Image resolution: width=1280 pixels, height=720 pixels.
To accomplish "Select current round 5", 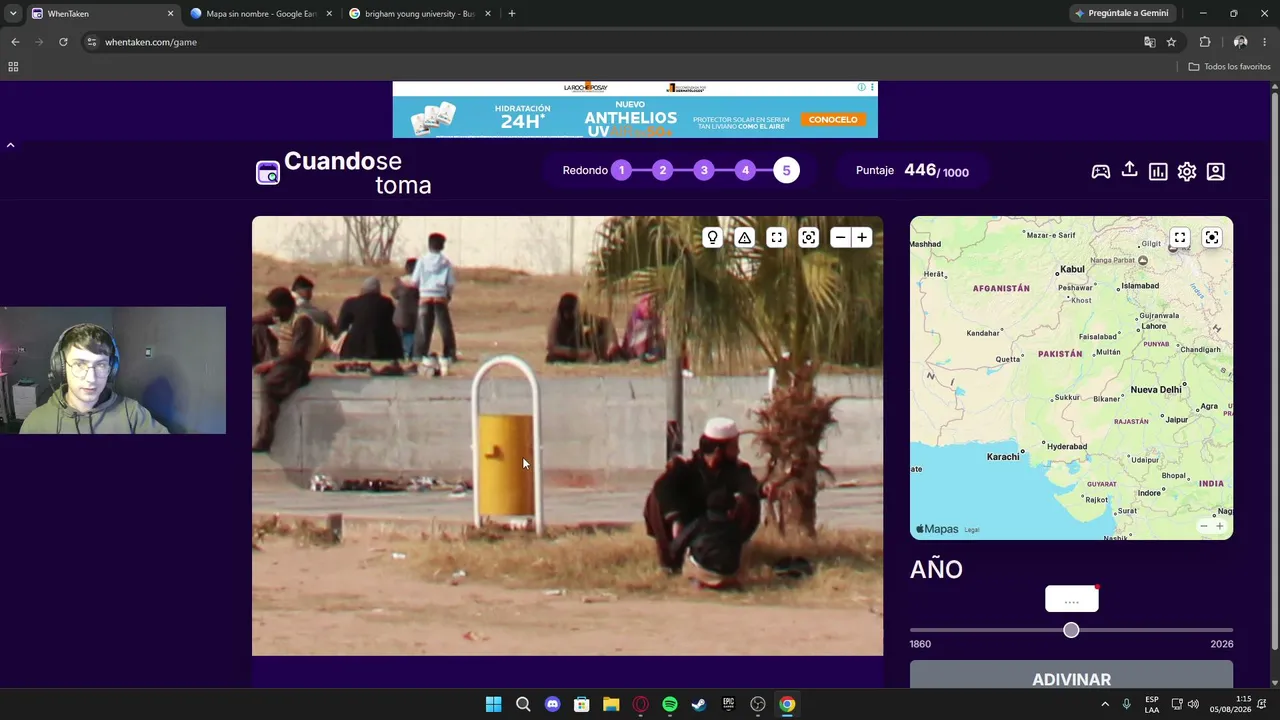I will tap(786, 170).
